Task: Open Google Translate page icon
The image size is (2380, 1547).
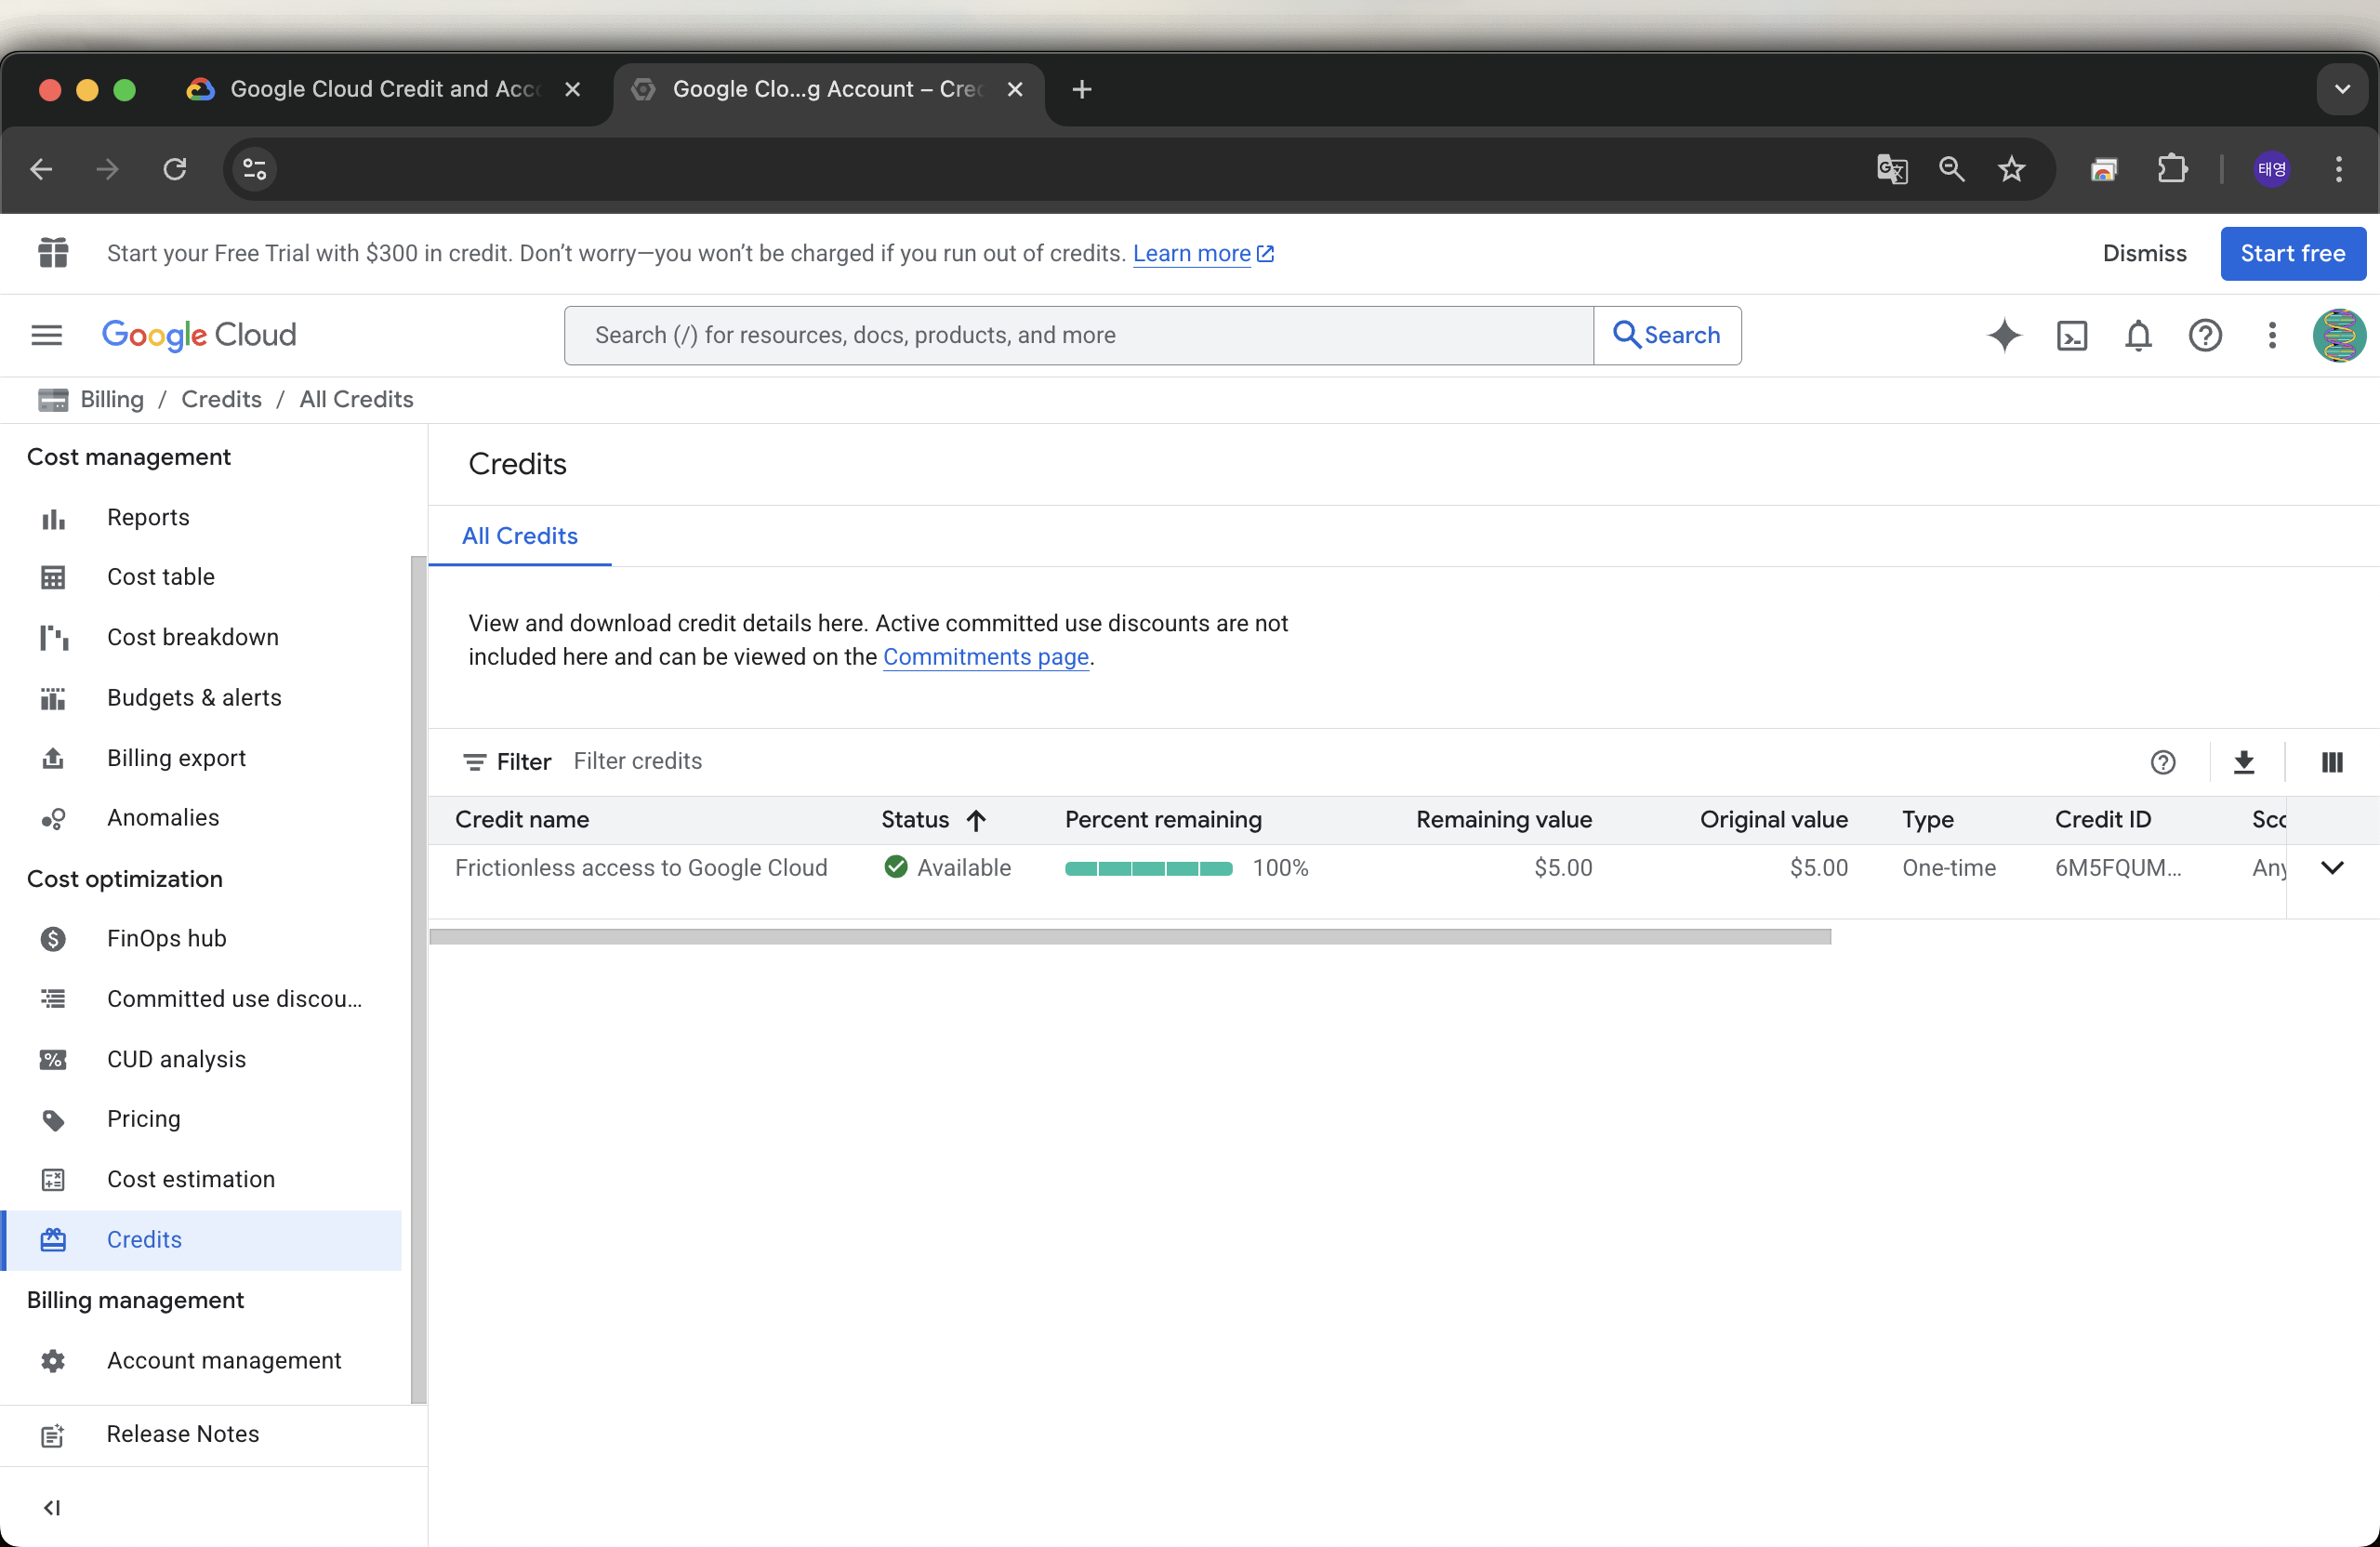Action: (1892, 169)
